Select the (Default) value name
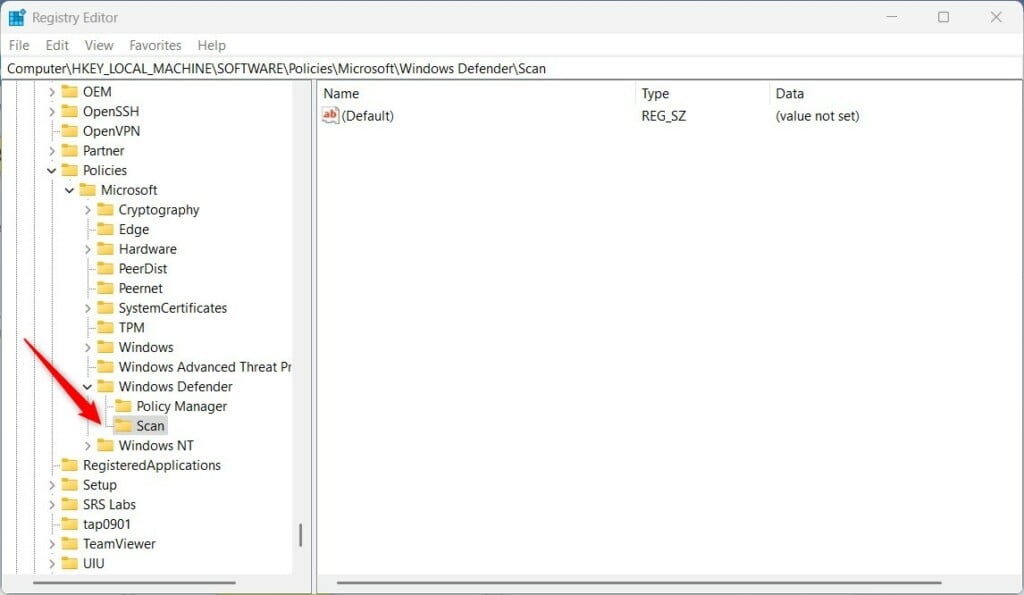 click(x=367, y=116)
